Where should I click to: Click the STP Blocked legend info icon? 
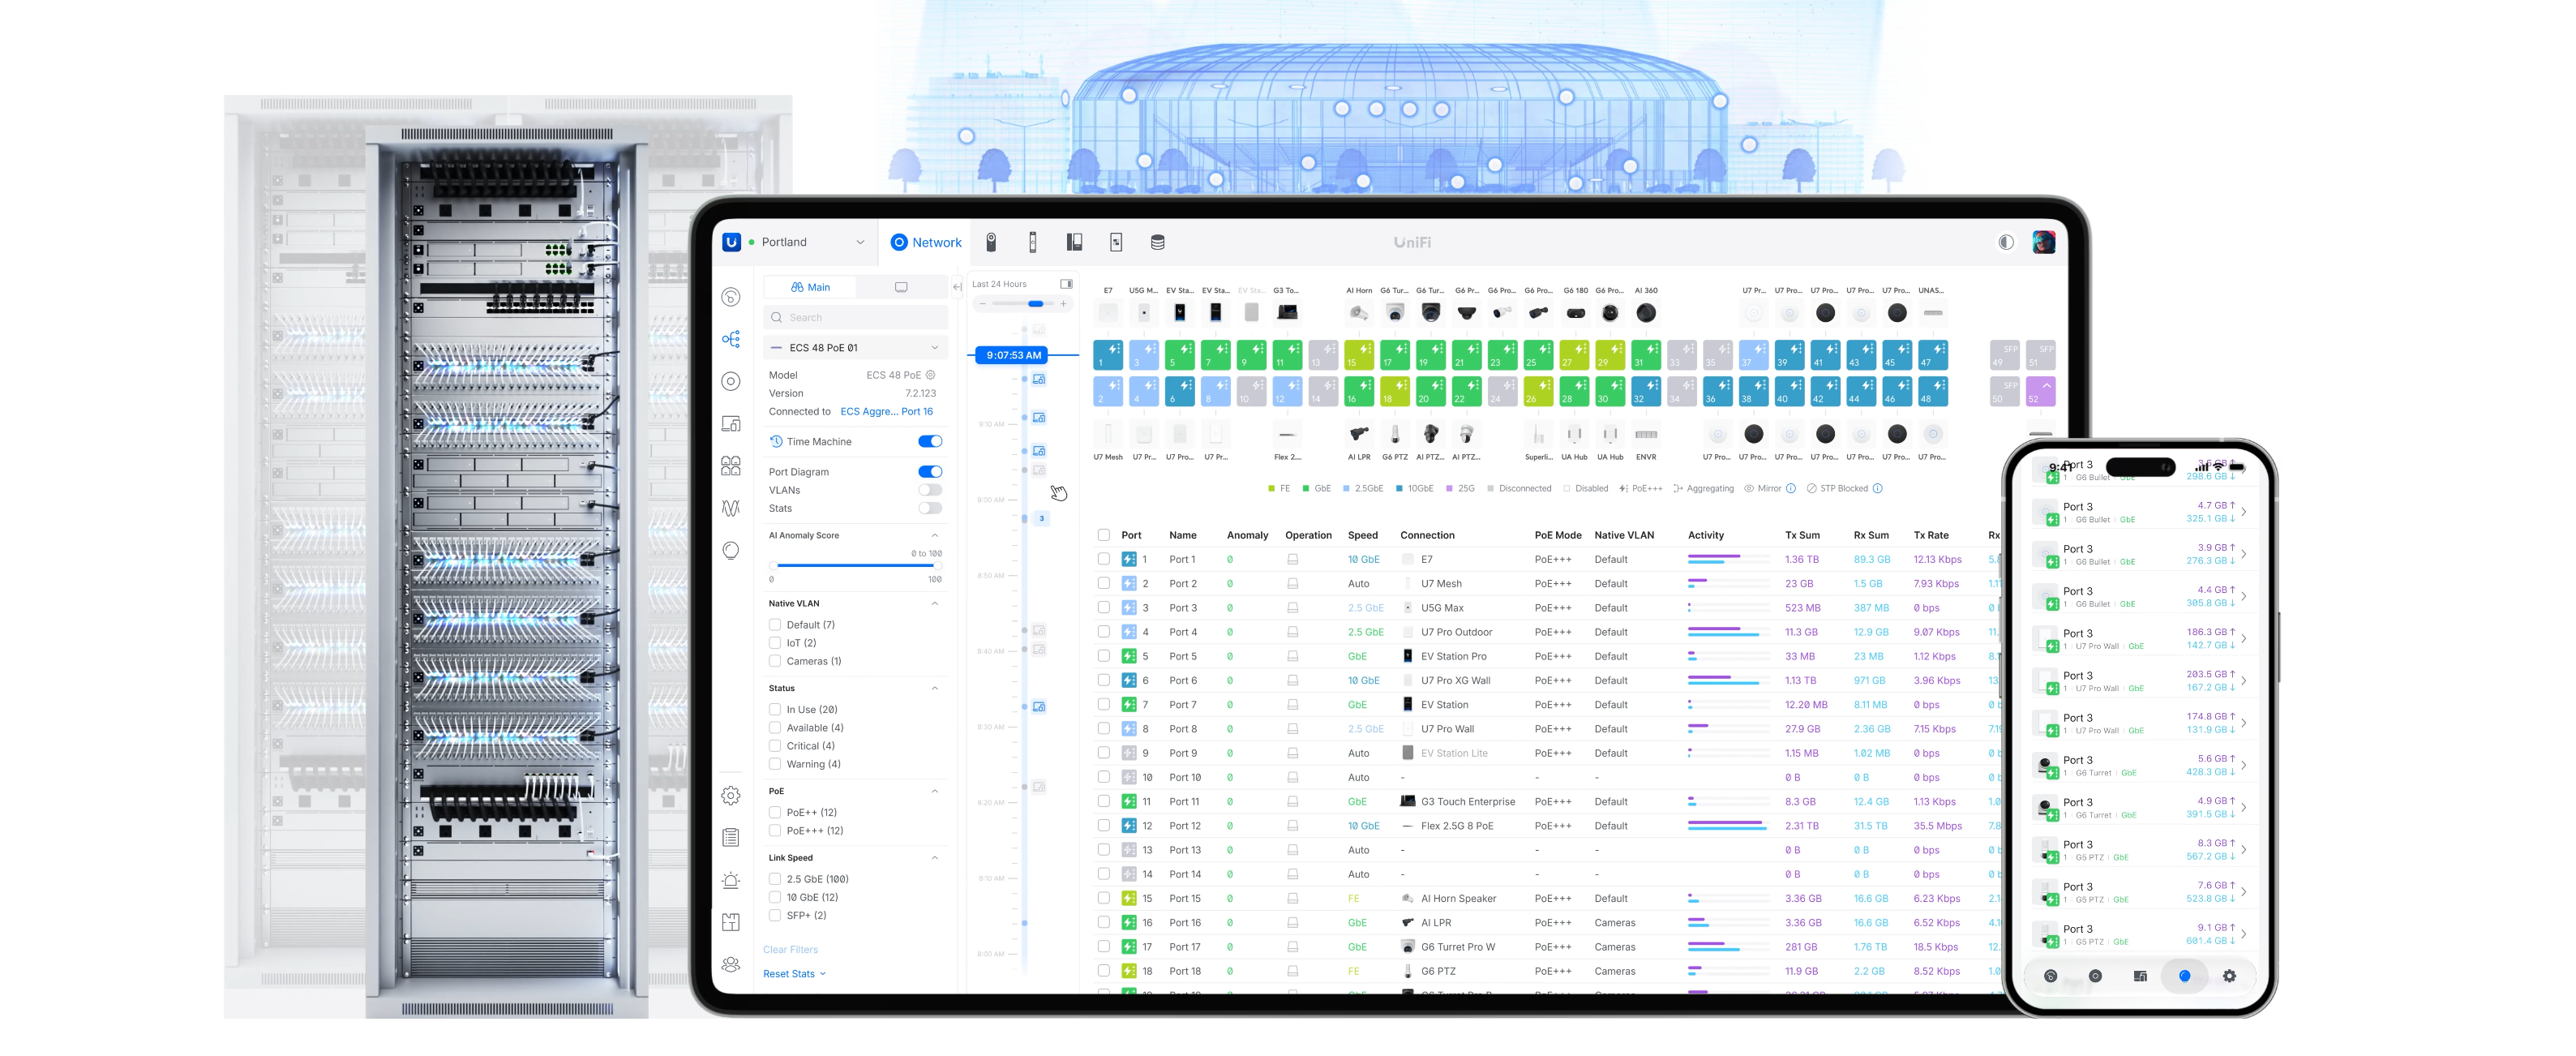pos(1877,488)
